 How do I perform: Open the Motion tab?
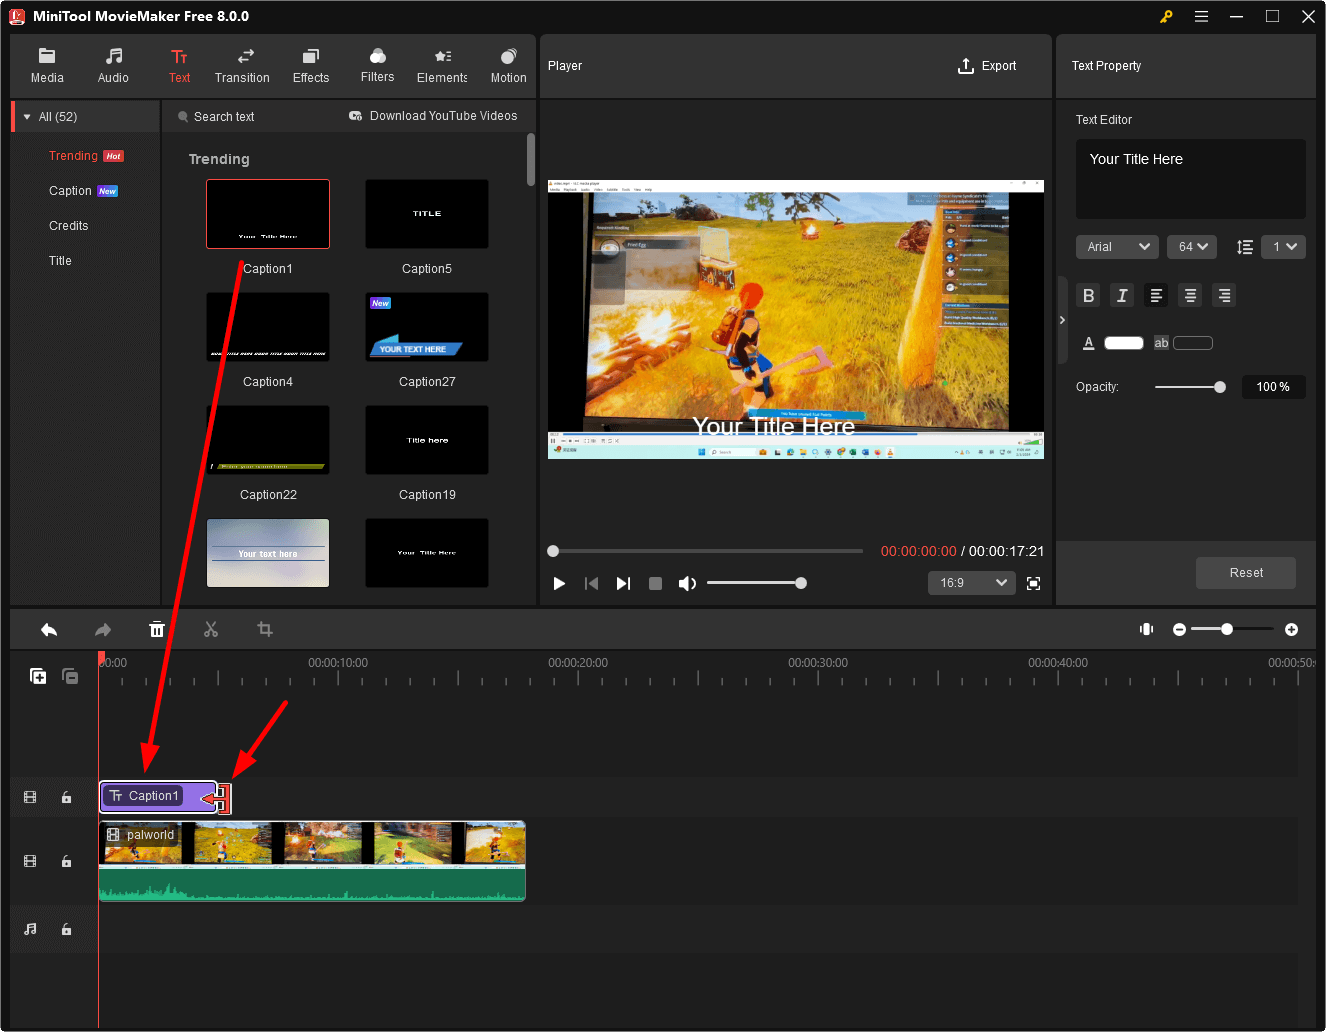[x=508, y=66]
